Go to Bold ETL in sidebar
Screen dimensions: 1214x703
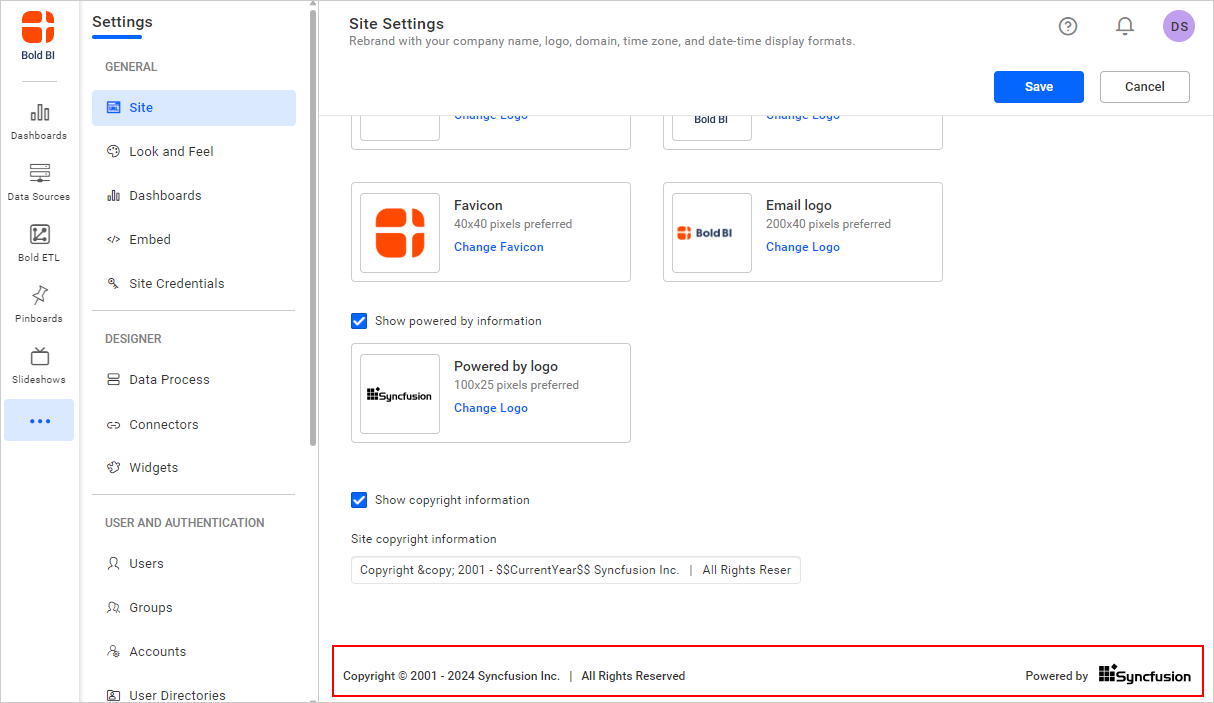click(x=39, y=242)
